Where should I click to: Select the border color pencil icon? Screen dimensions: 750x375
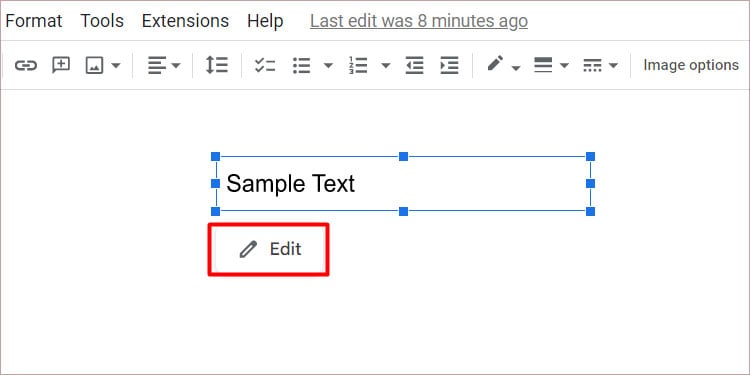point(495,64)
